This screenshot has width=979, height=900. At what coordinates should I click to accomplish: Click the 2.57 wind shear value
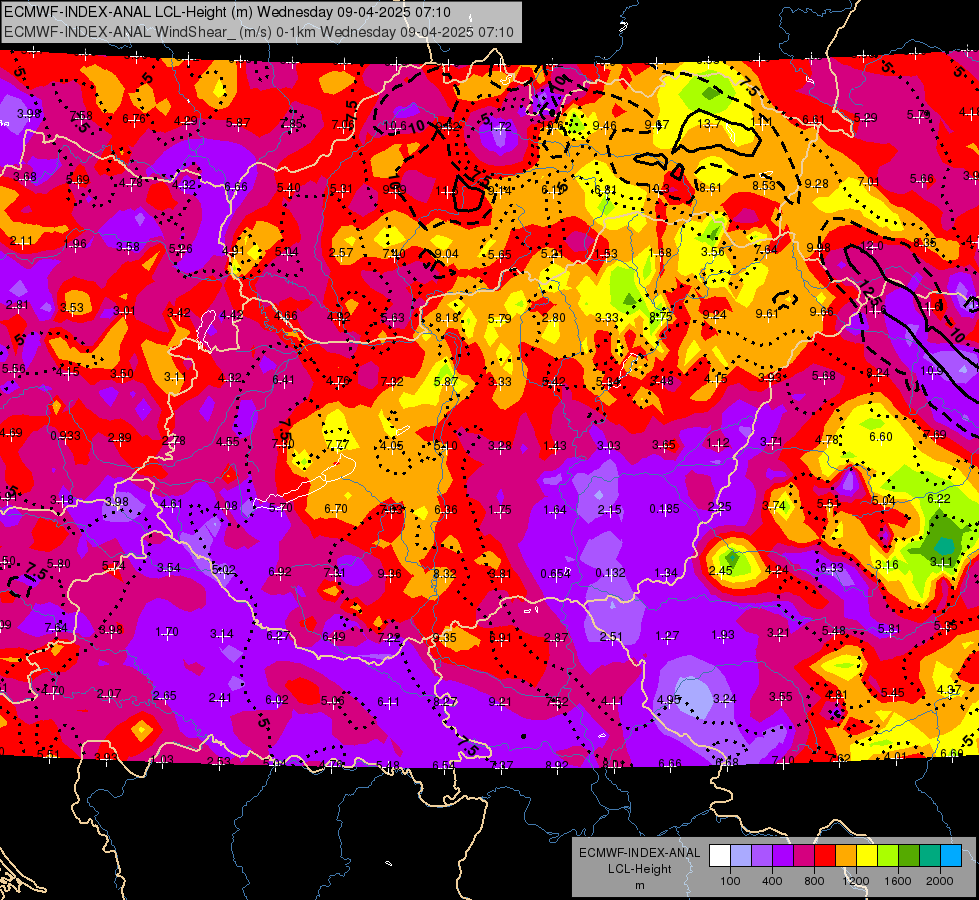341,252
